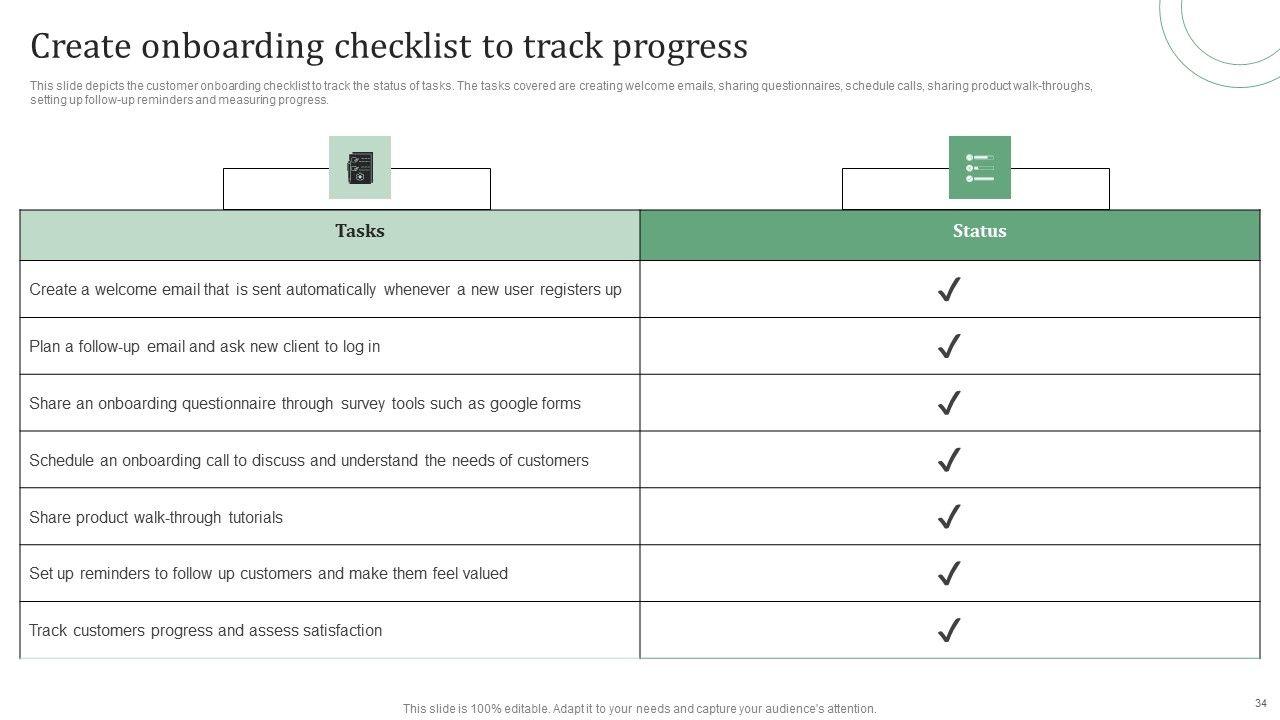
Task: Select the 'Plan a follow-up email' task text
Action: pos(204,347)
